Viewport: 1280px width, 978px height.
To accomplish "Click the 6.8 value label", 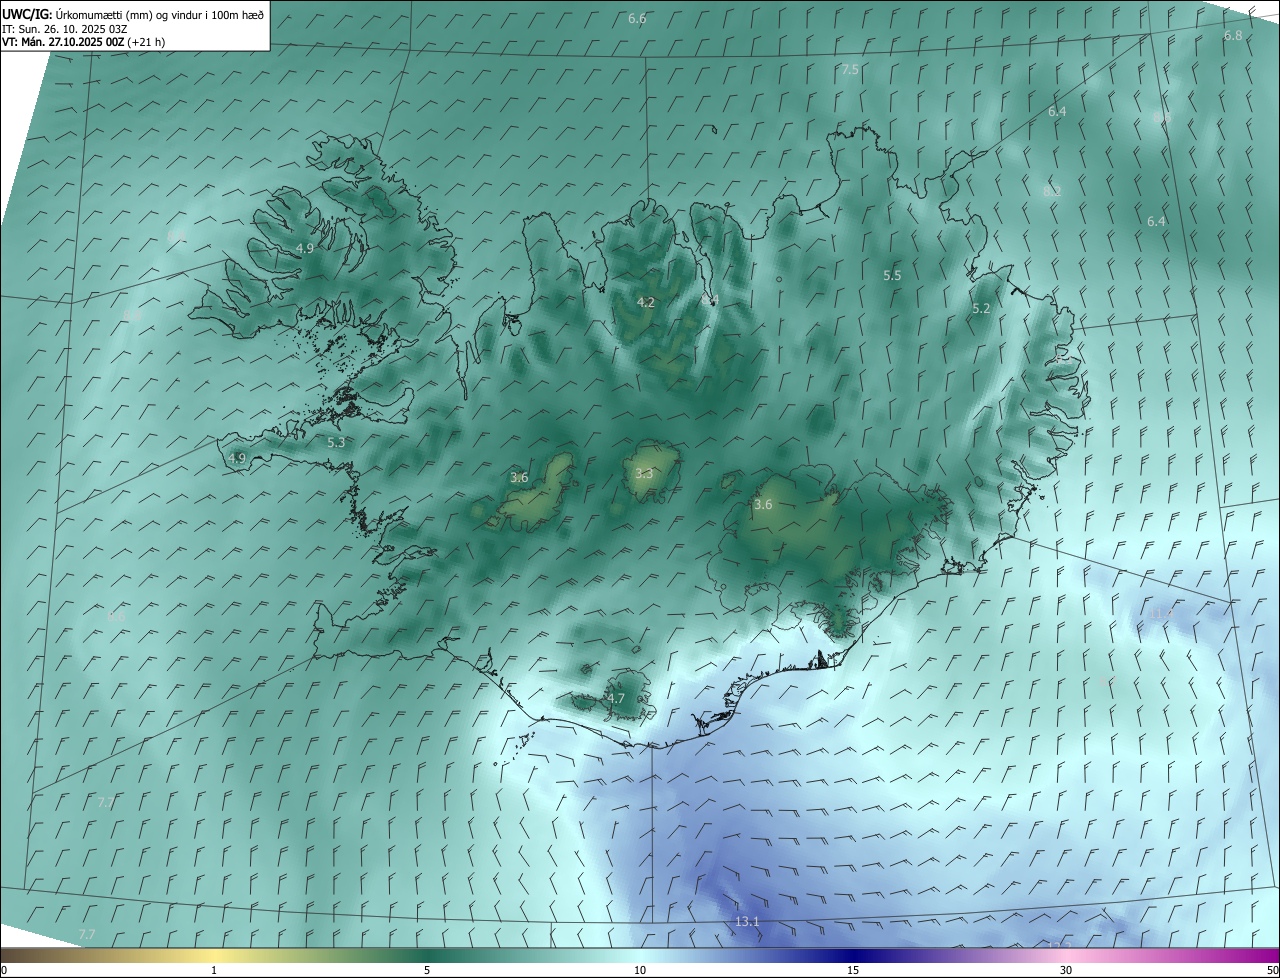I will 1233,35.
